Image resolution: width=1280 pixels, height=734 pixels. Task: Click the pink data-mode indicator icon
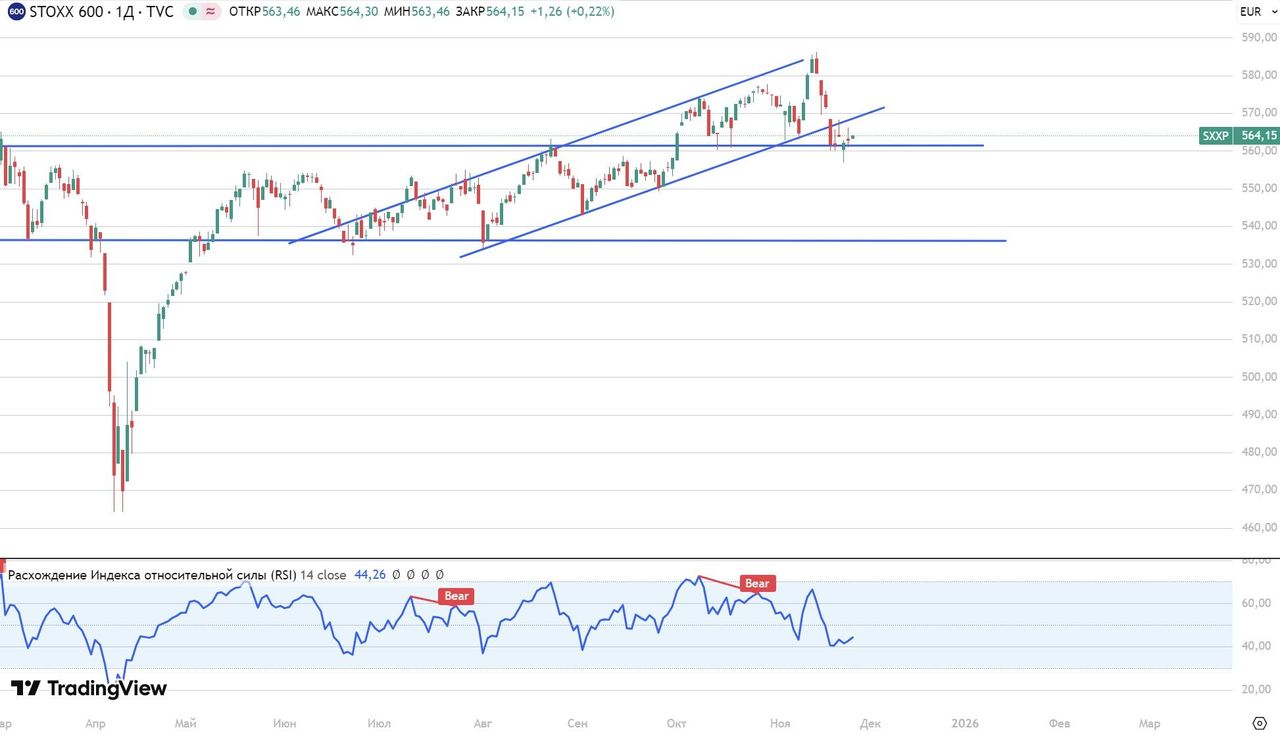point(211,12)
